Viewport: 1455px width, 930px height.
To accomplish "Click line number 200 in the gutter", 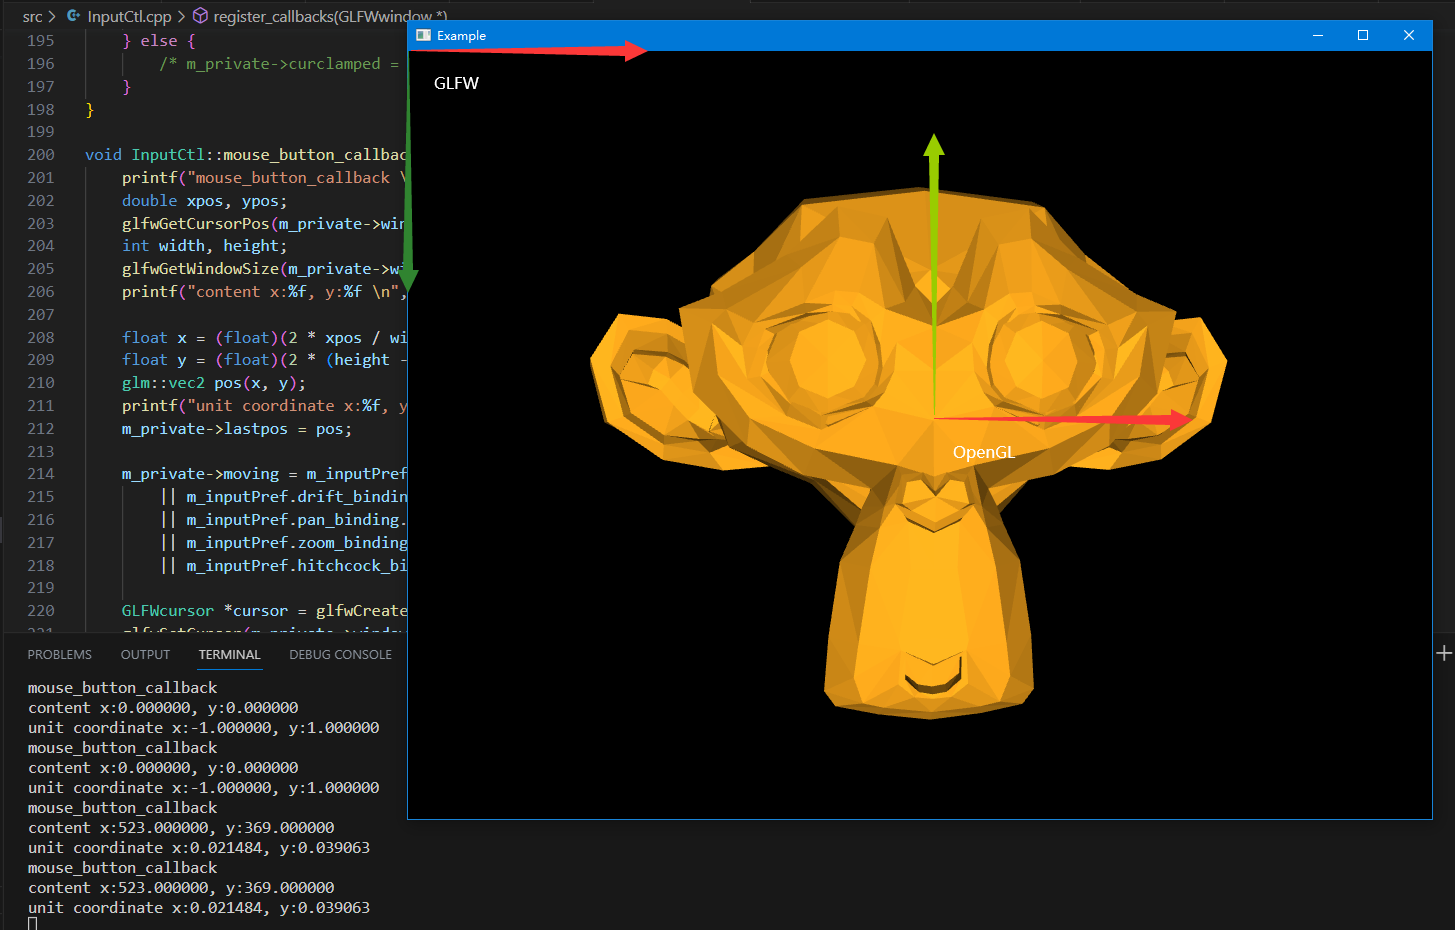I will pos(41,155).
